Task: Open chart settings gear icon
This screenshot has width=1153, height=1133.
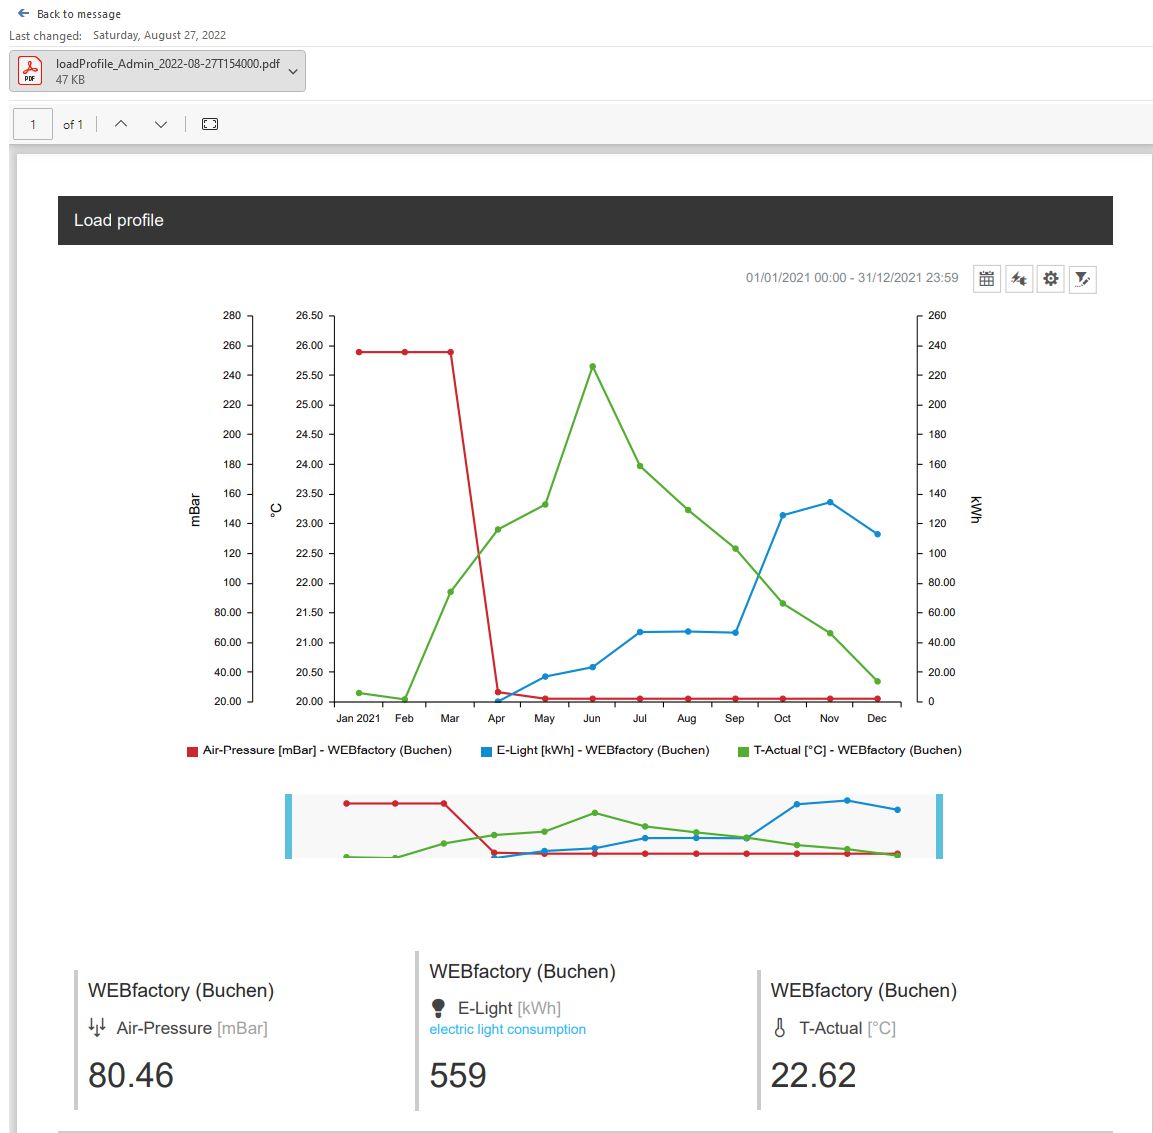Action: tap(1051, 279)
